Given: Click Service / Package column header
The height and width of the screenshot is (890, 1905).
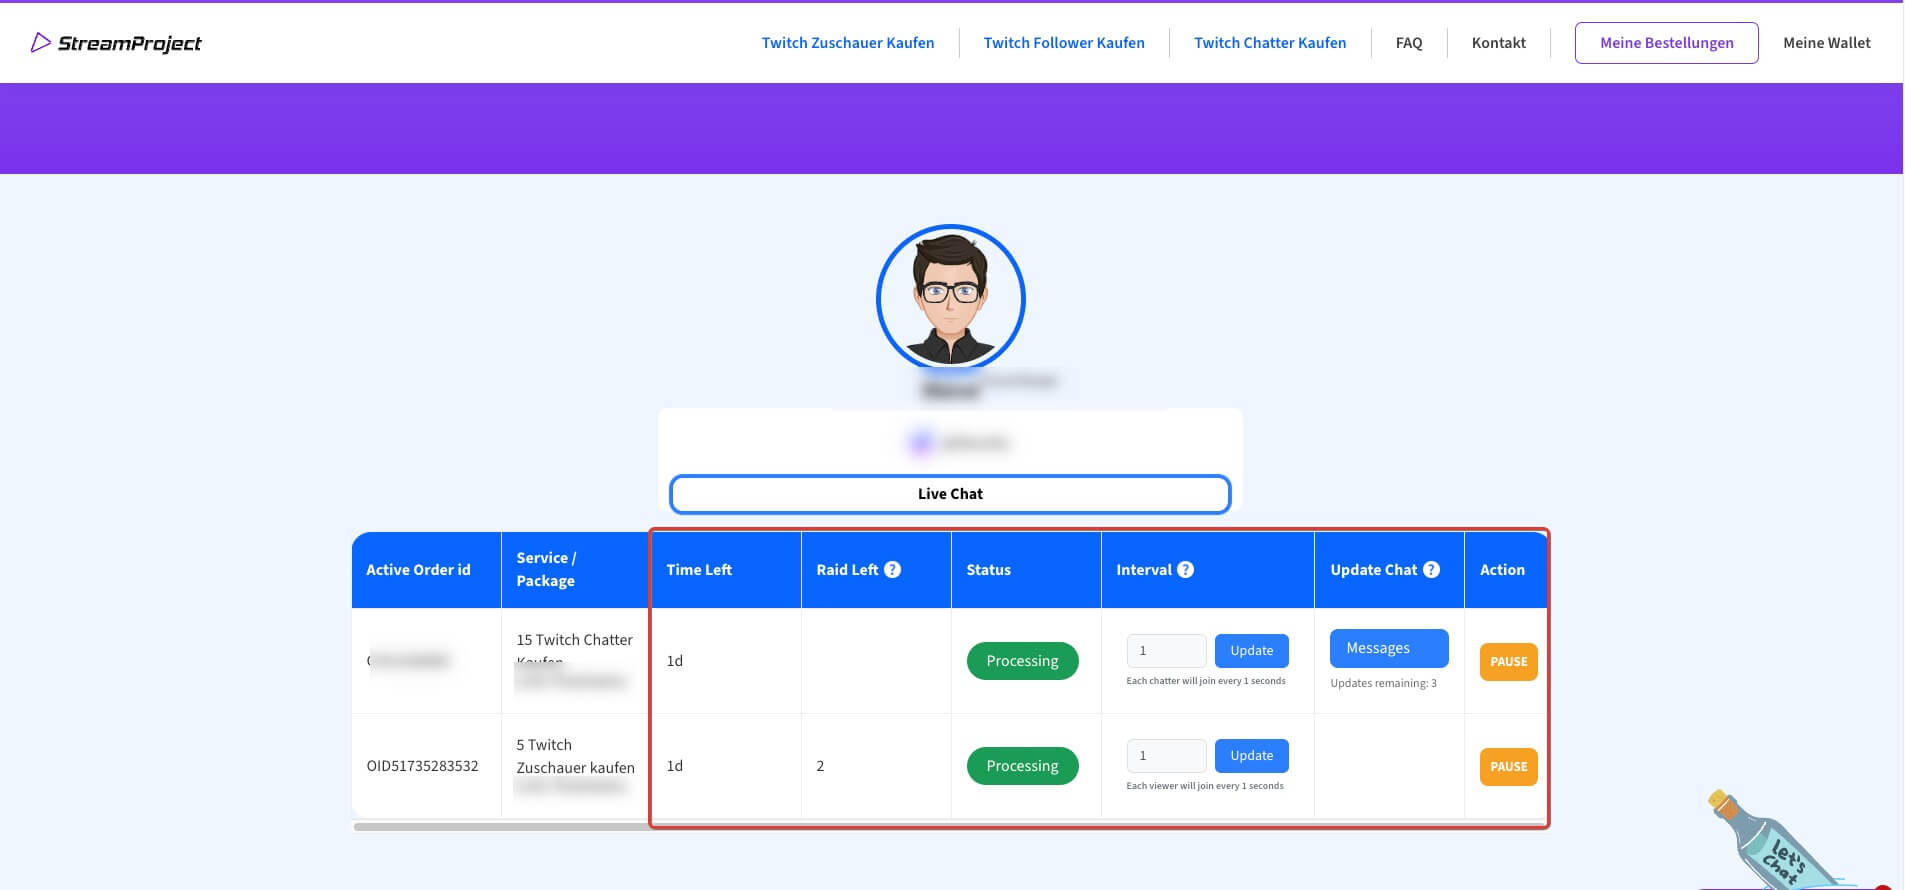Looking at the screenshot, I should pyautogui.click(x=546, y=569).
